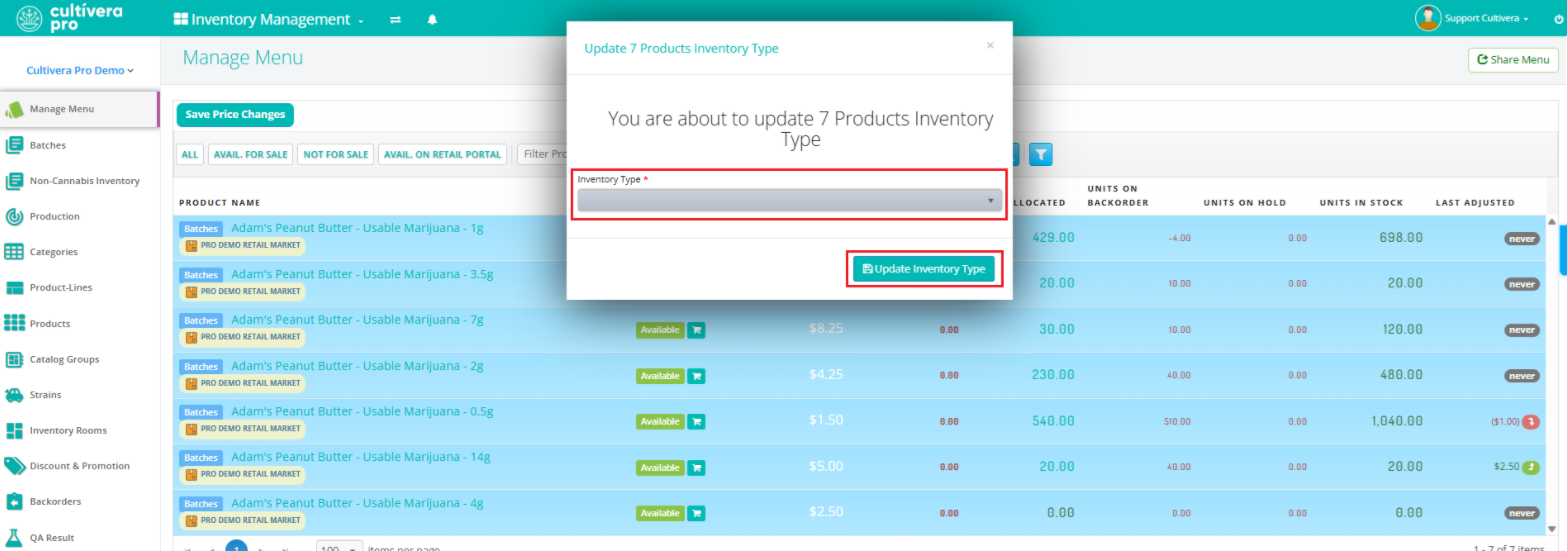Click the Filter Products input field
Image resolution: width=1567 pixels, height=551 pixels.
point(541,154)
